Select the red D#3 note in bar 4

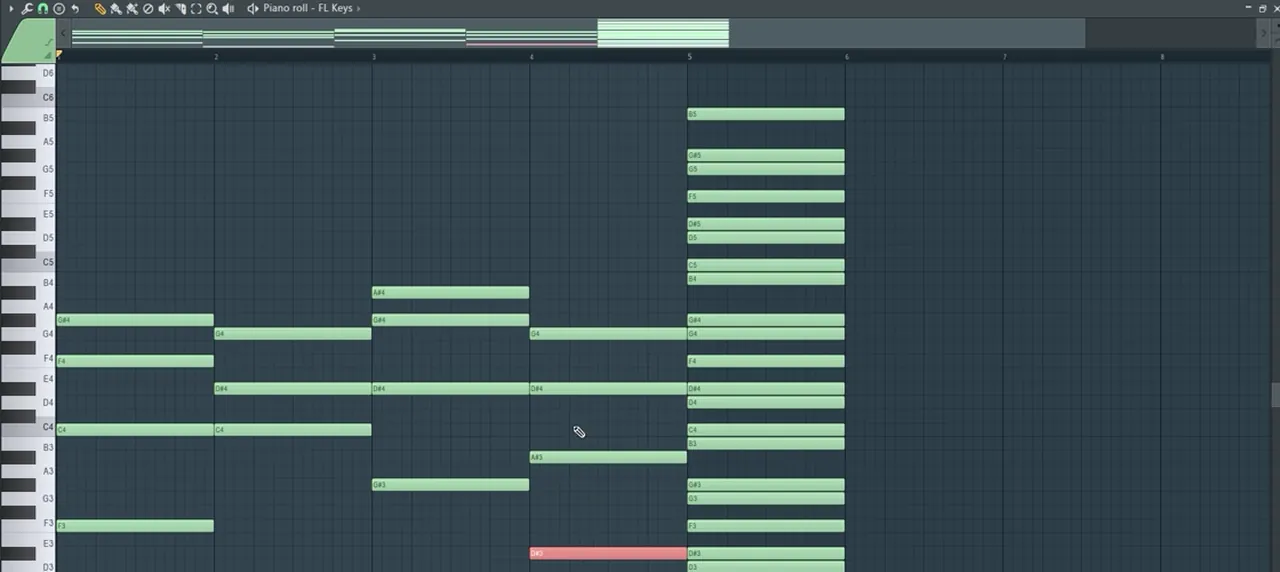click(608, 553)
